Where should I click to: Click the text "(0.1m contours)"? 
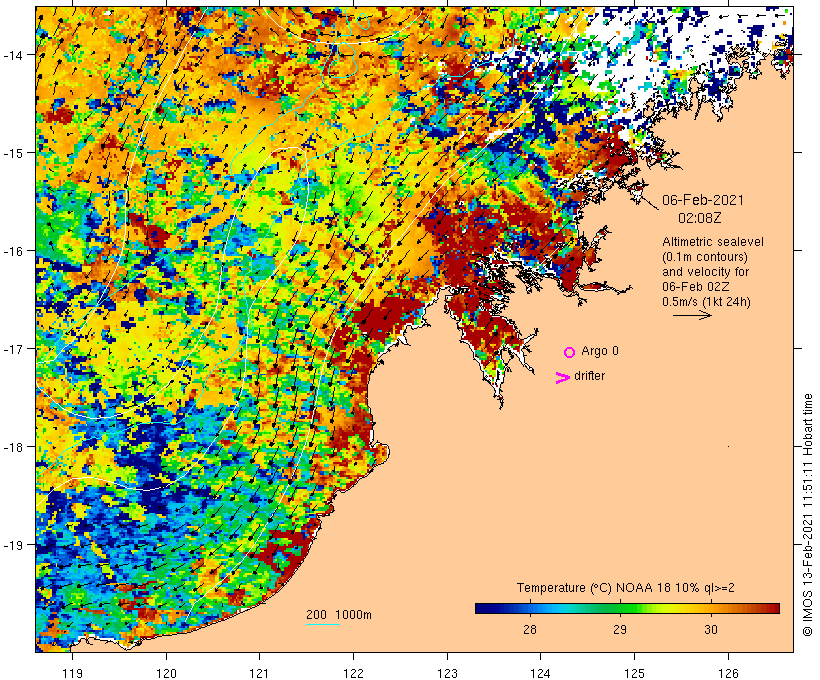705,257
